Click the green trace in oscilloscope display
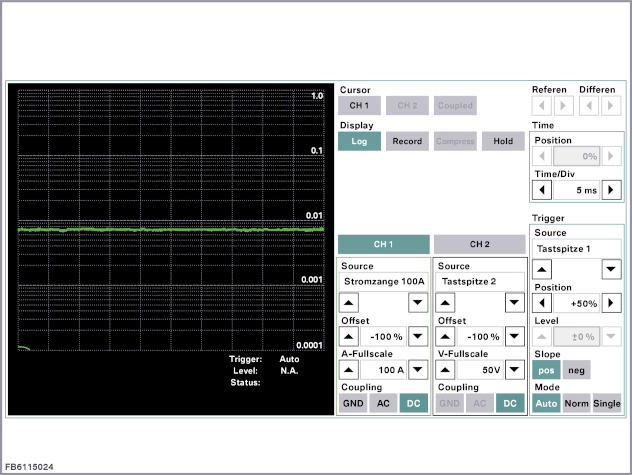Screen dimensions: 632x475 [171, 230]
